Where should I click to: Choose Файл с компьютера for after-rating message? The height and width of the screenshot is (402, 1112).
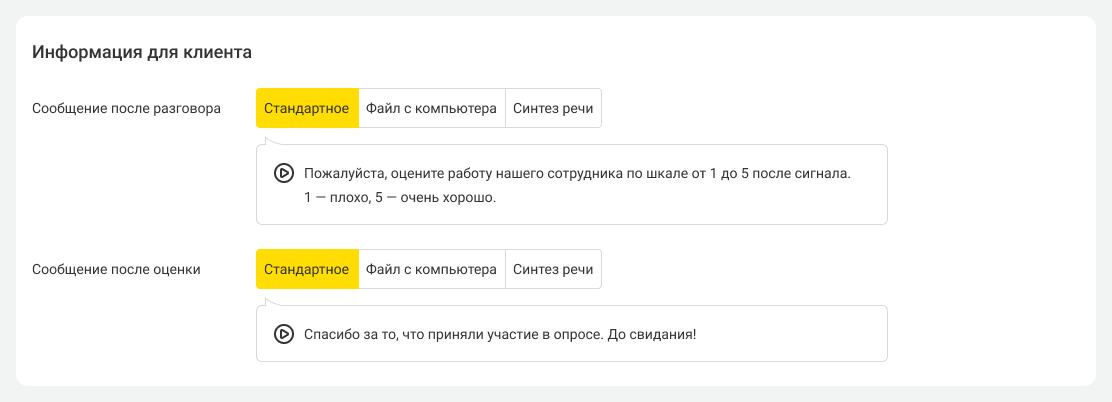point(431,269)
